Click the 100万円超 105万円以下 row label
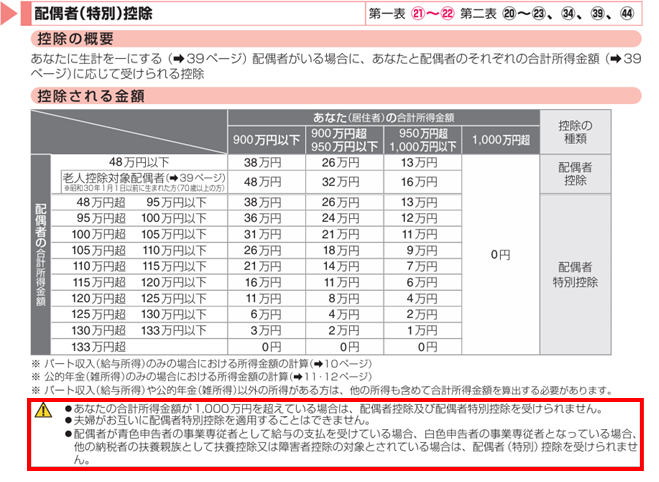Screen dimensions: 659x482 coord(139,234)
